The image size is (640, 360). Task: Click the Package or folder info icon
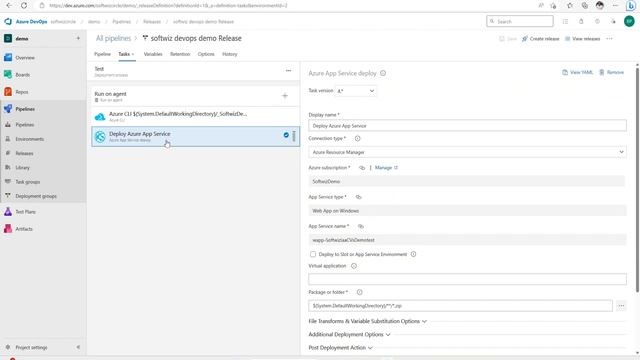(x=360, y=292)
